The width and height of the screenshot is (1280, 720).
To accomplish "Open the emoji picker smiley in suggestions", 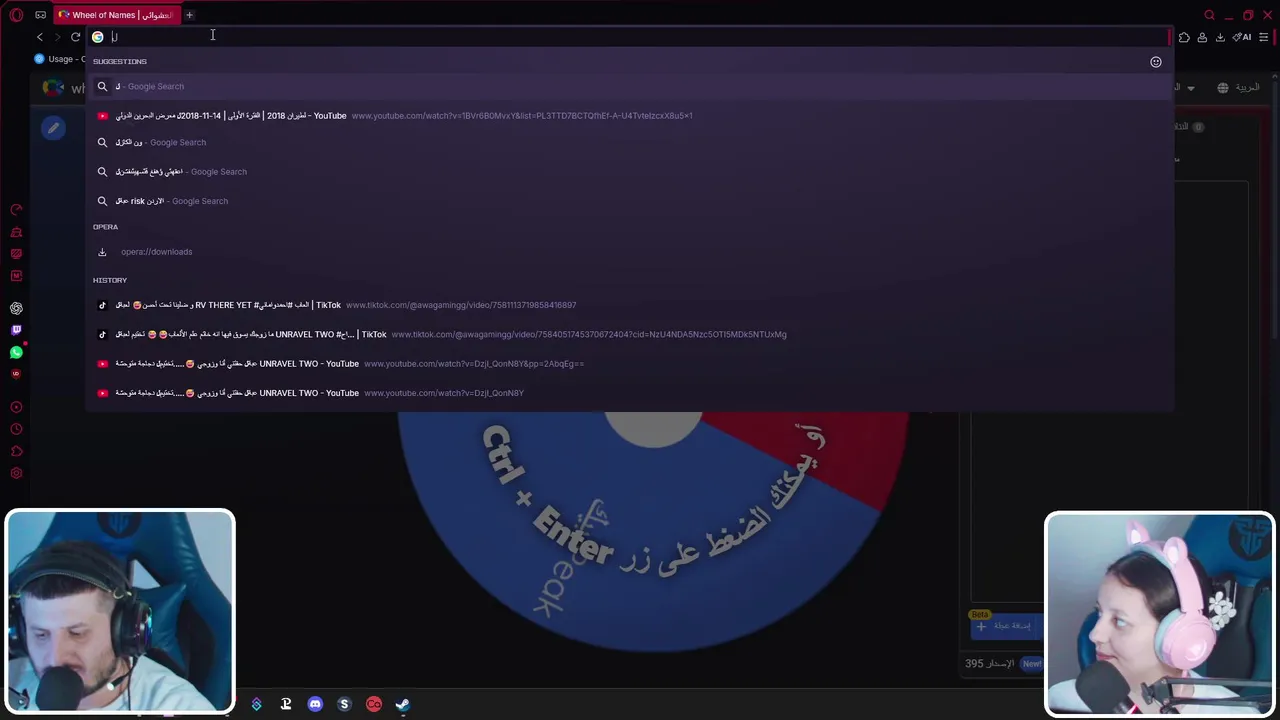I will (1156, 62).
